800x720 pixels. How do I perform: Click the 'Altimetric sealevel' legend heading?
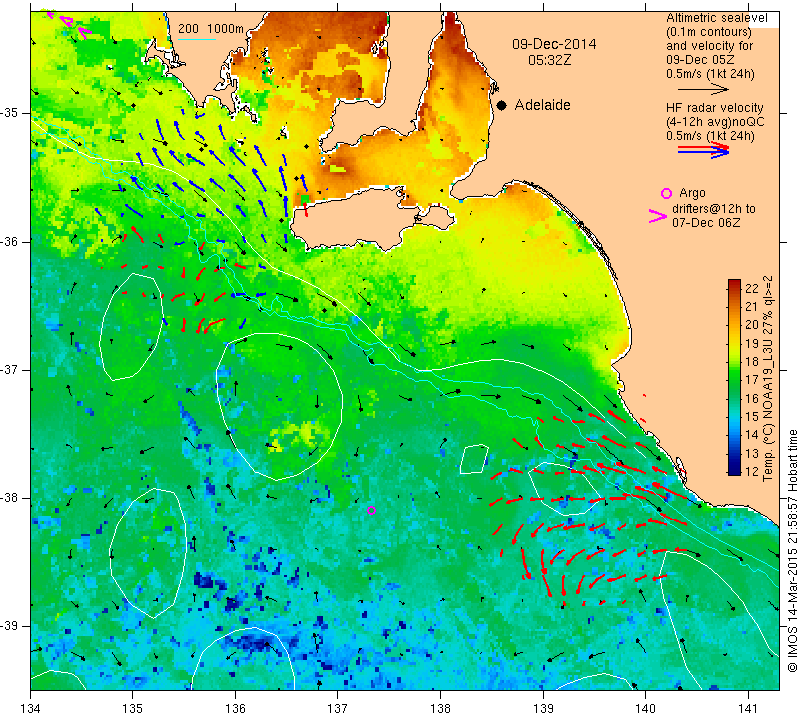[x=717, y=18]
